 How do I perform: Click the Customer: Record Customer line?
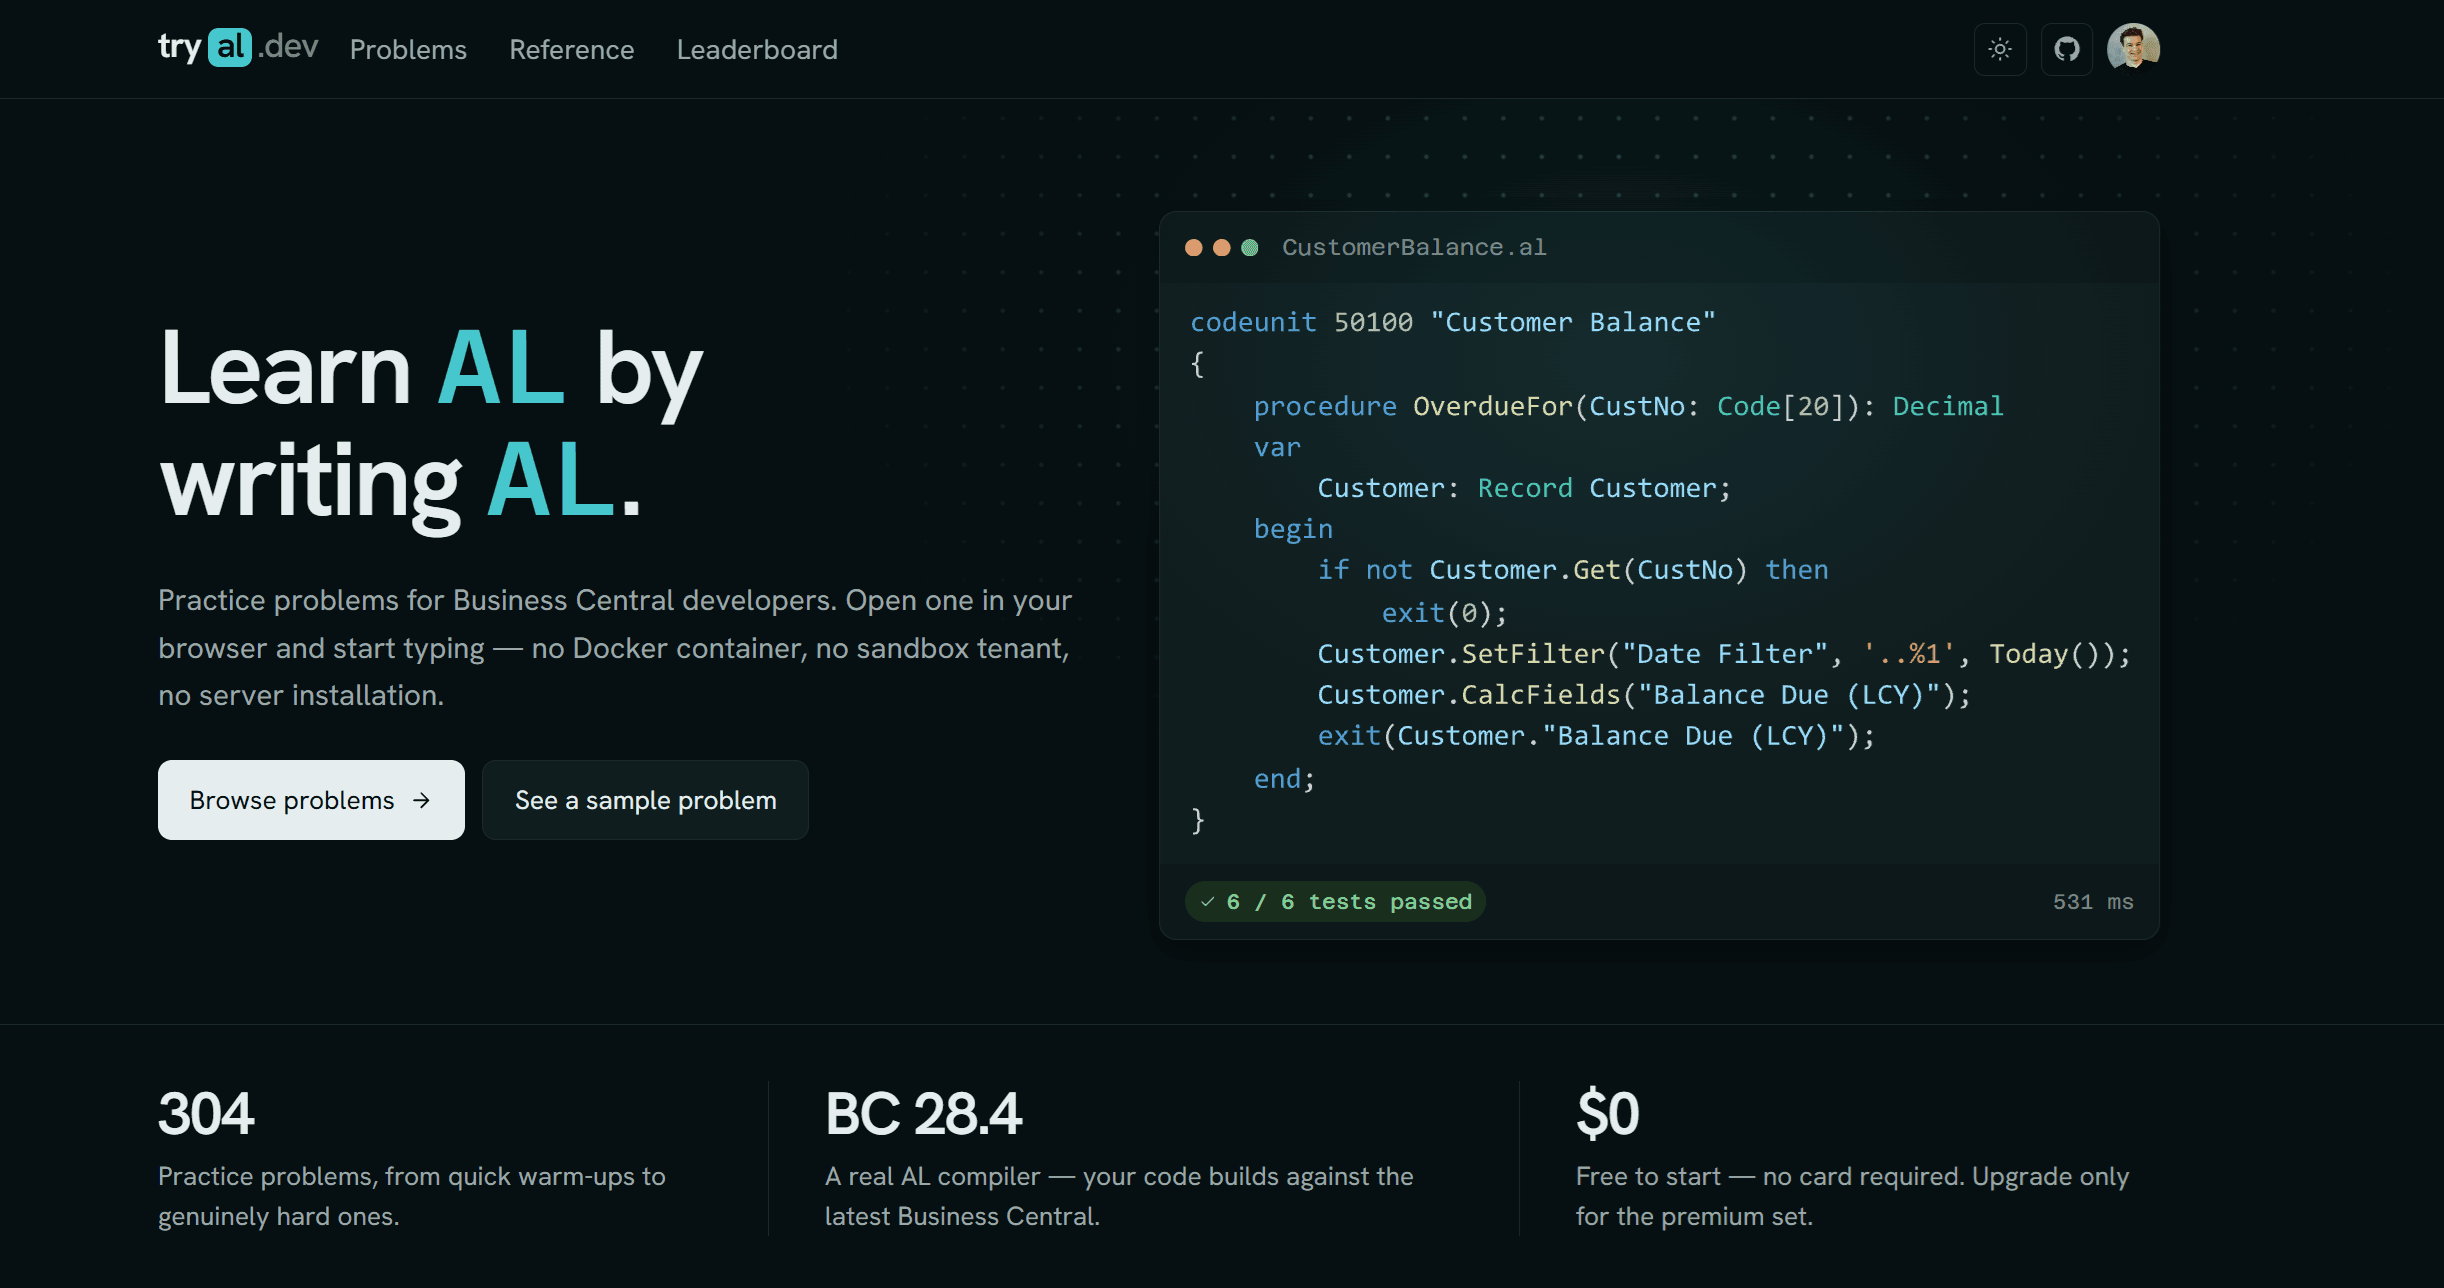point(1524,488)
